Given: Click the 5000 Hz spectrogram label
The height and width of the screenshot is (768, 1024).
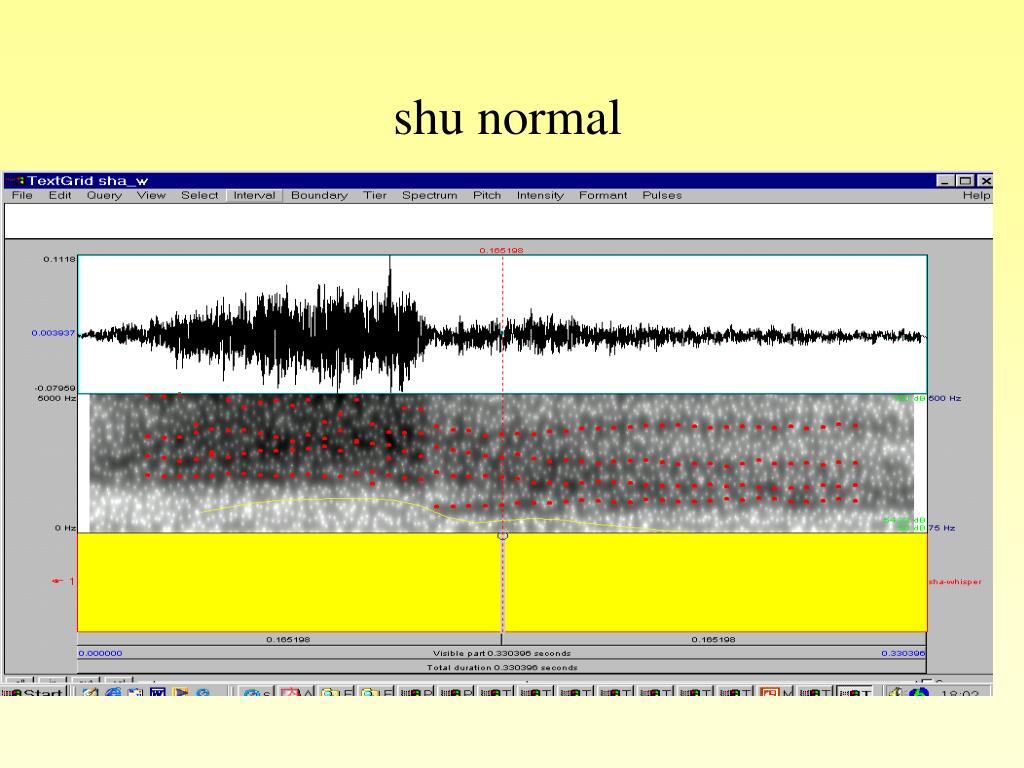Looking at the screenshot, I should [57, 398].
